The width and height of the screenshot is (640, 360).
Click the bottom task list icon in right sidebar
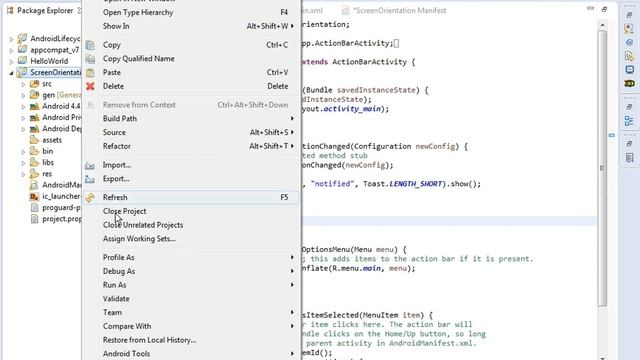pyautogui.click(x=629, y=158)
